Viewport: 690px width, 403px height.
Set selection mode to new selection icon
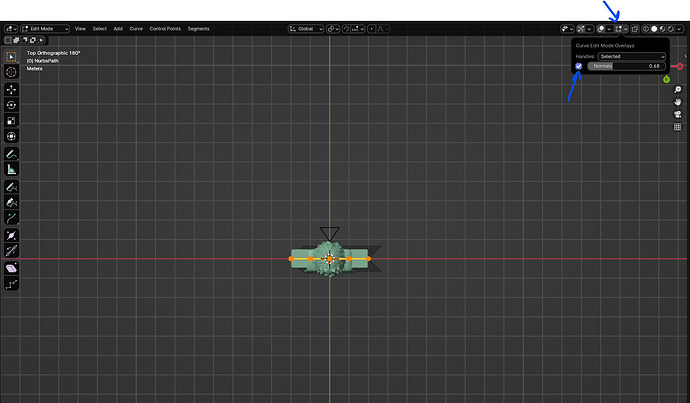(x=8, y=40)
